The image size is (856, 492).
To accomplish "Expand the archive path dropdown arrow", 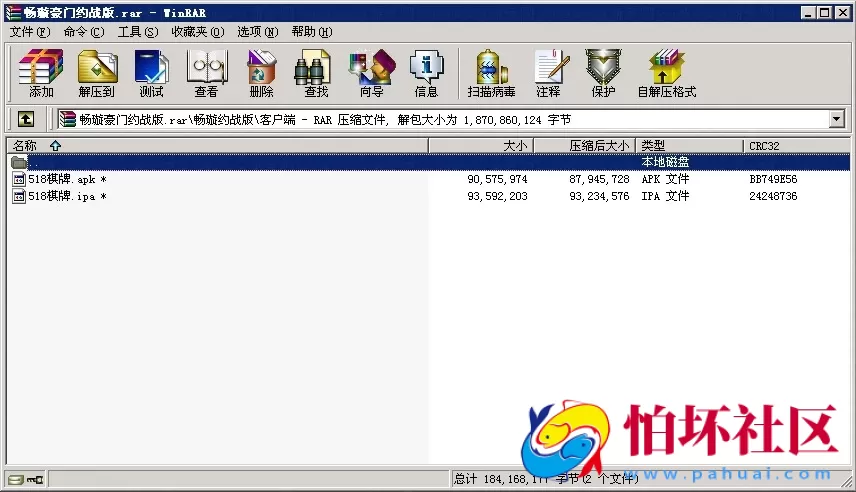I will [837, 119].
